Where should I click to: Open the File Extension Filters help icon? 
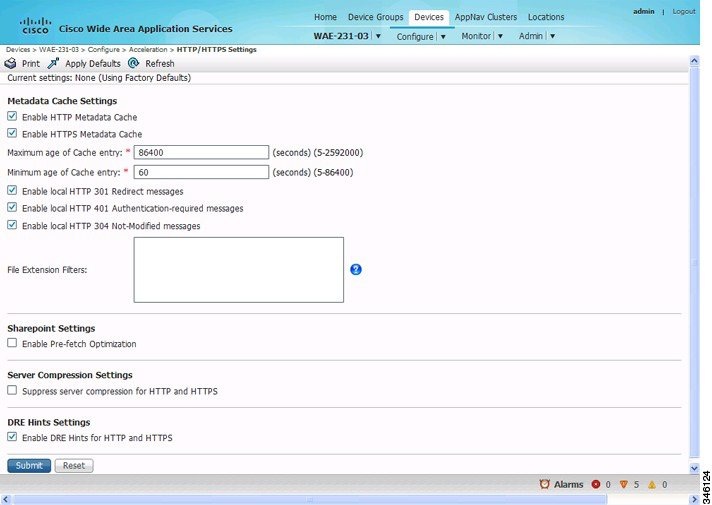pos(356,270)
